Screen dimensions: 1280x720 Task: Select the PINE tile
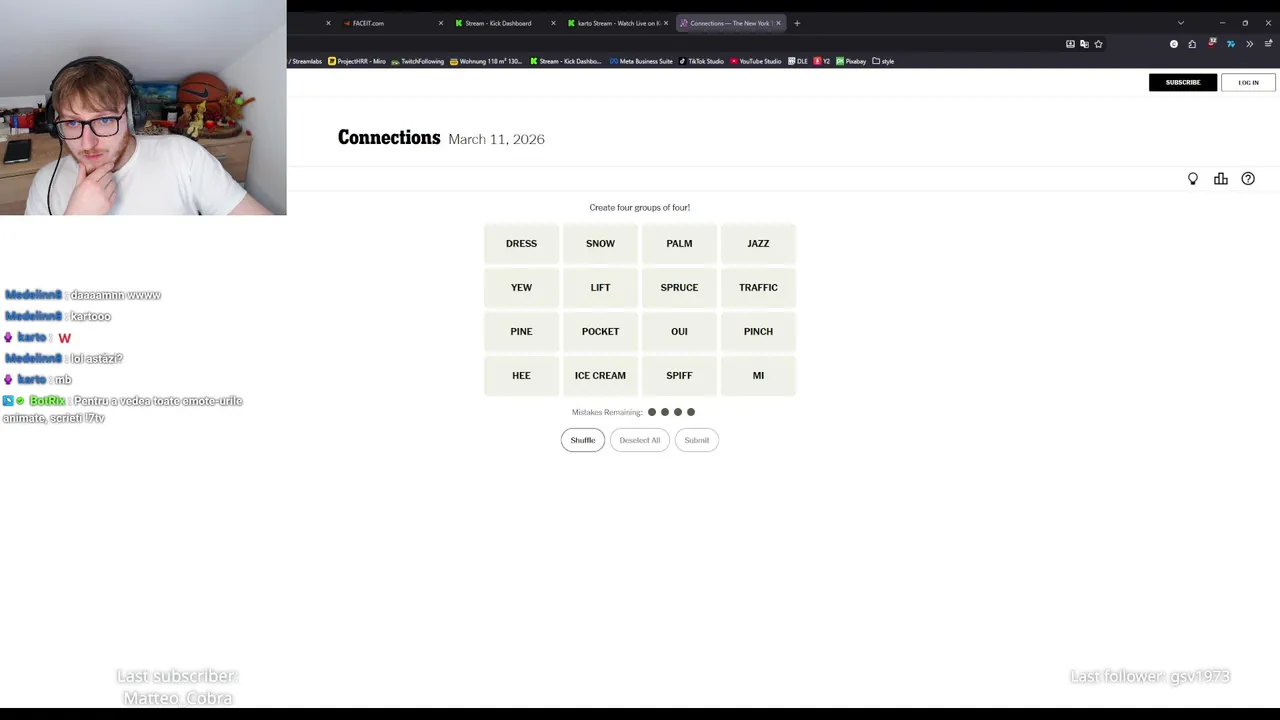521,331
